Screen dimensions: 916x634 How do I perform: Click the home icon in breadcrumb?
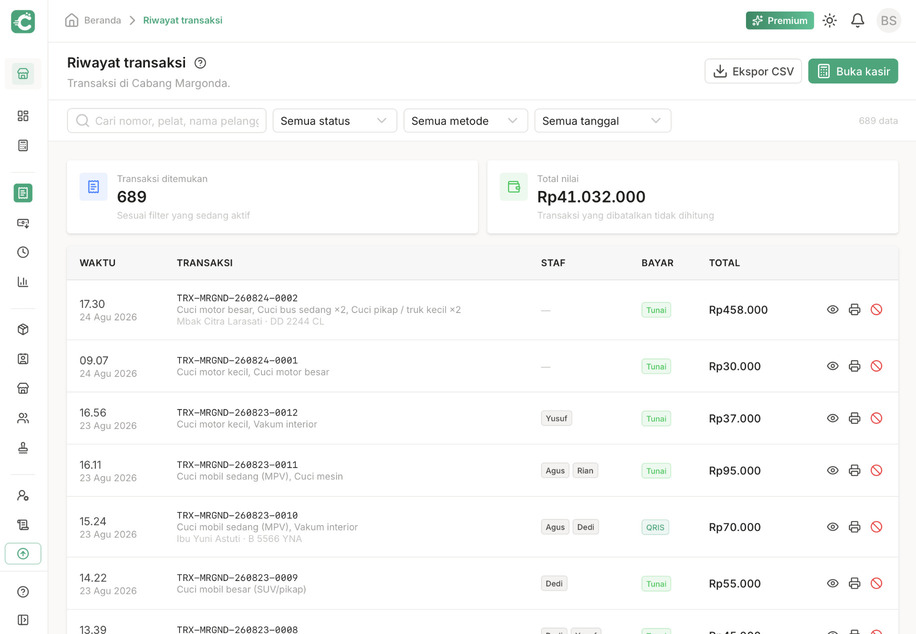point(71,20)
